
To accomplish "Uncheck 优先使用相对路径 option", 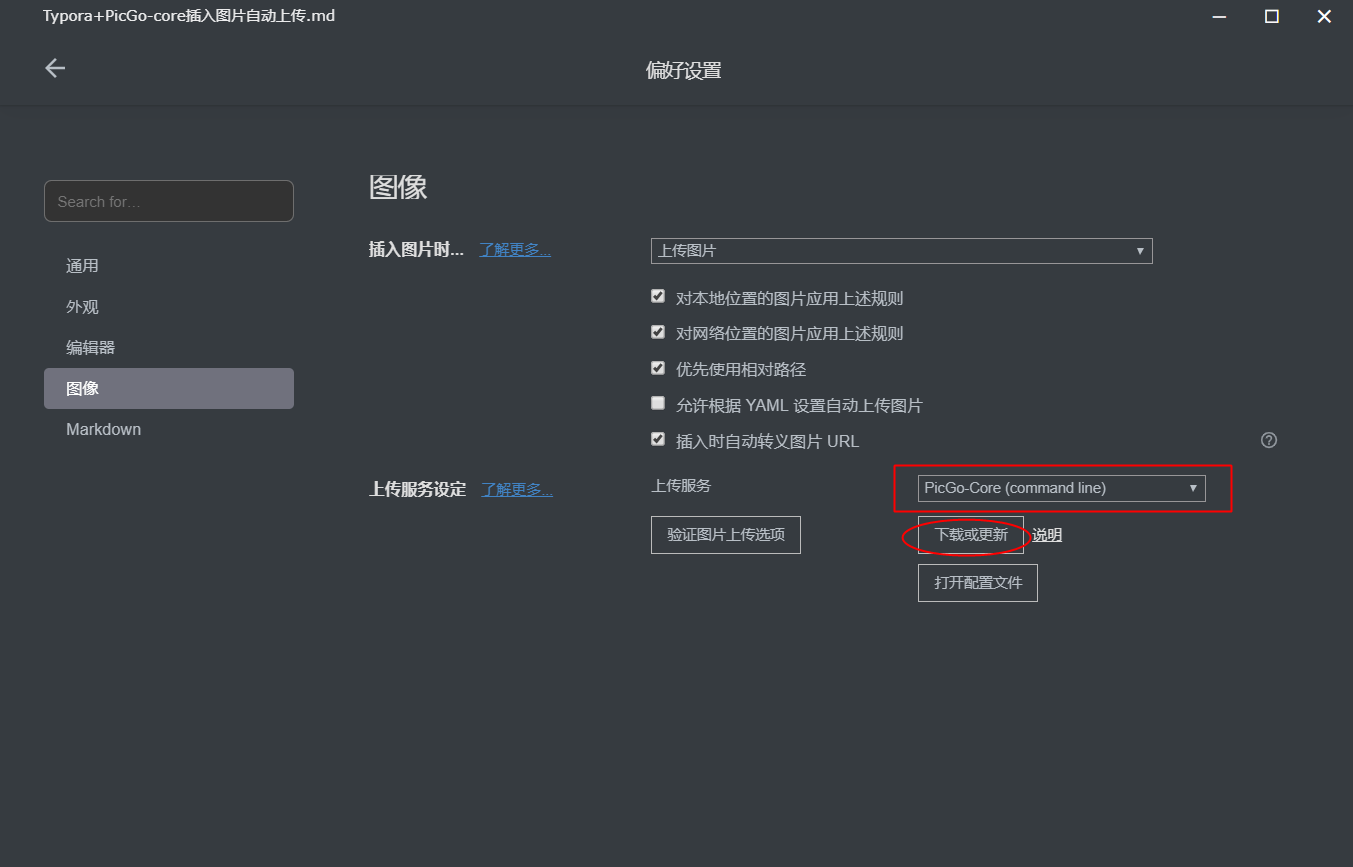I will click(x=658, y=368).
